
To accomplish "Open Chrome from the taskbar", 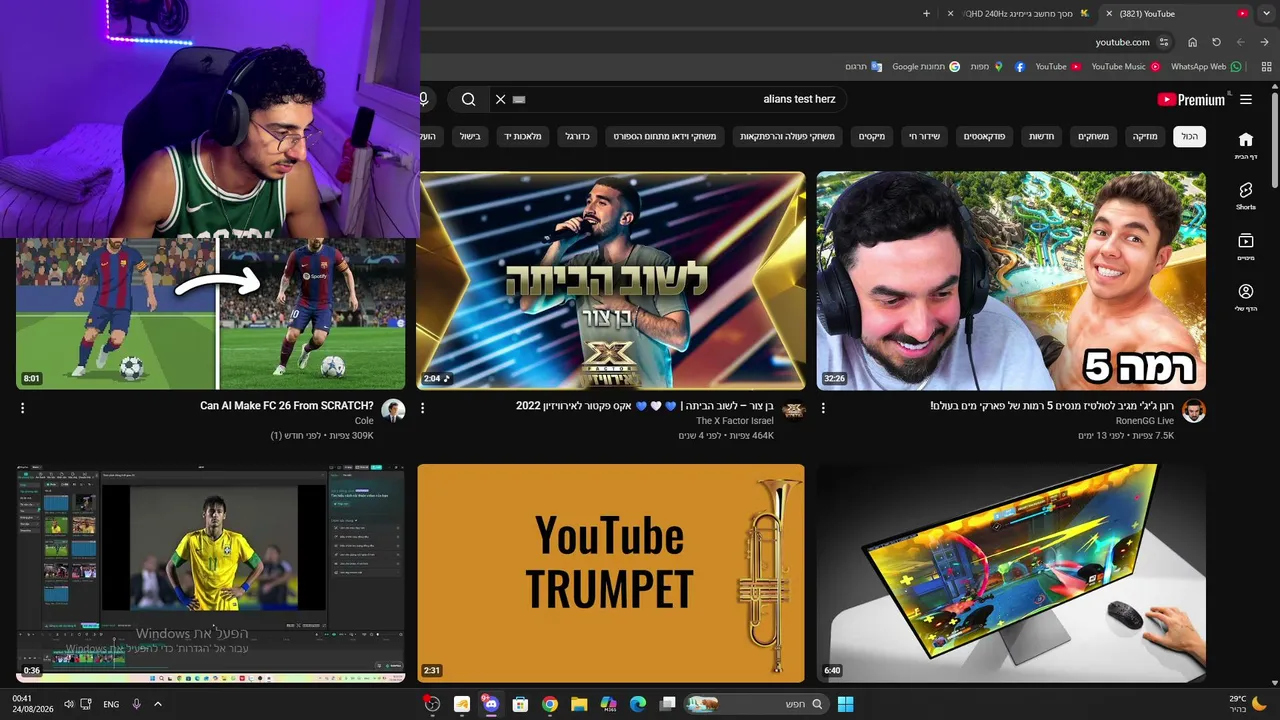I will pos(549,704).
